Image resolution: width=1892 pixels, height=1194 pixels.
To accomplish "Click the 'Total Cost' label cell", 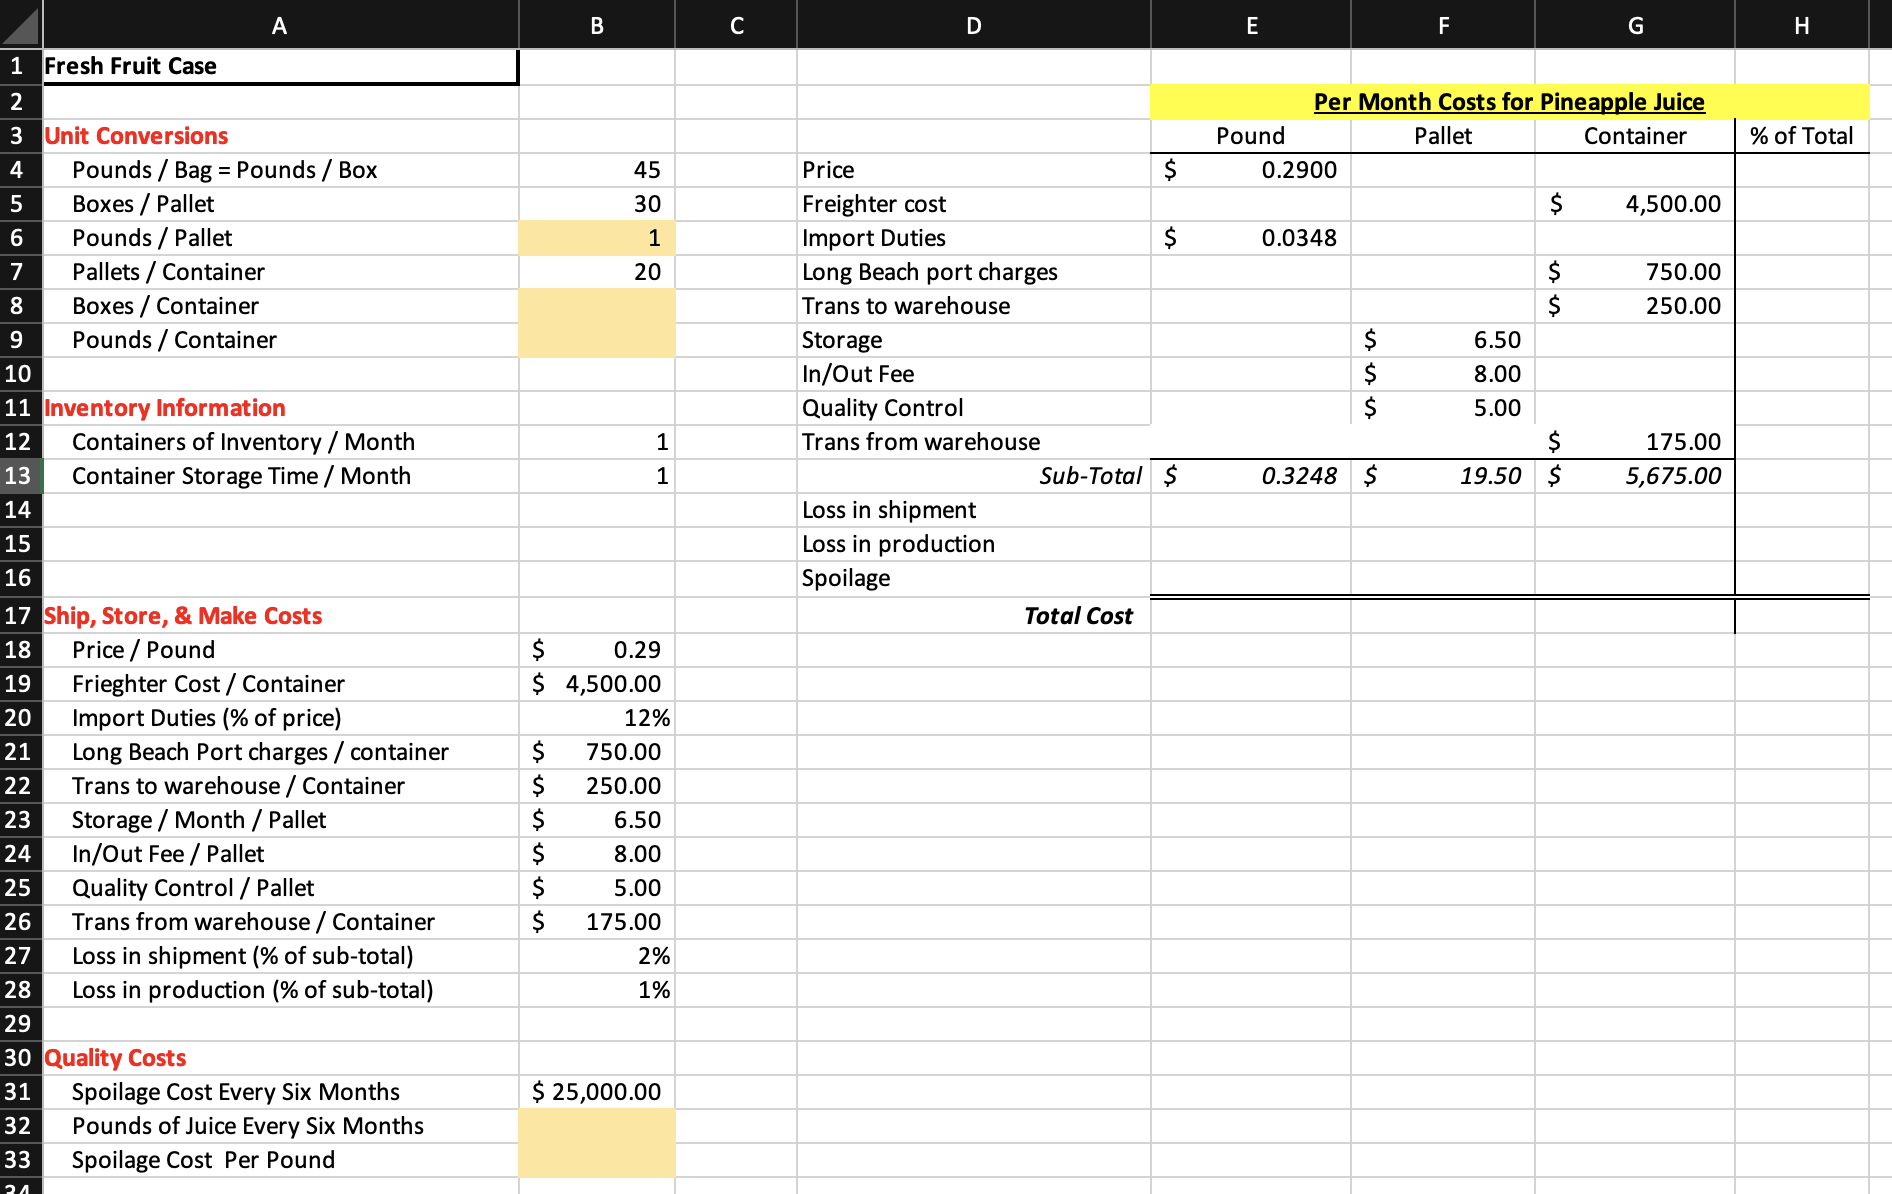I will click(x=974, y=616).
